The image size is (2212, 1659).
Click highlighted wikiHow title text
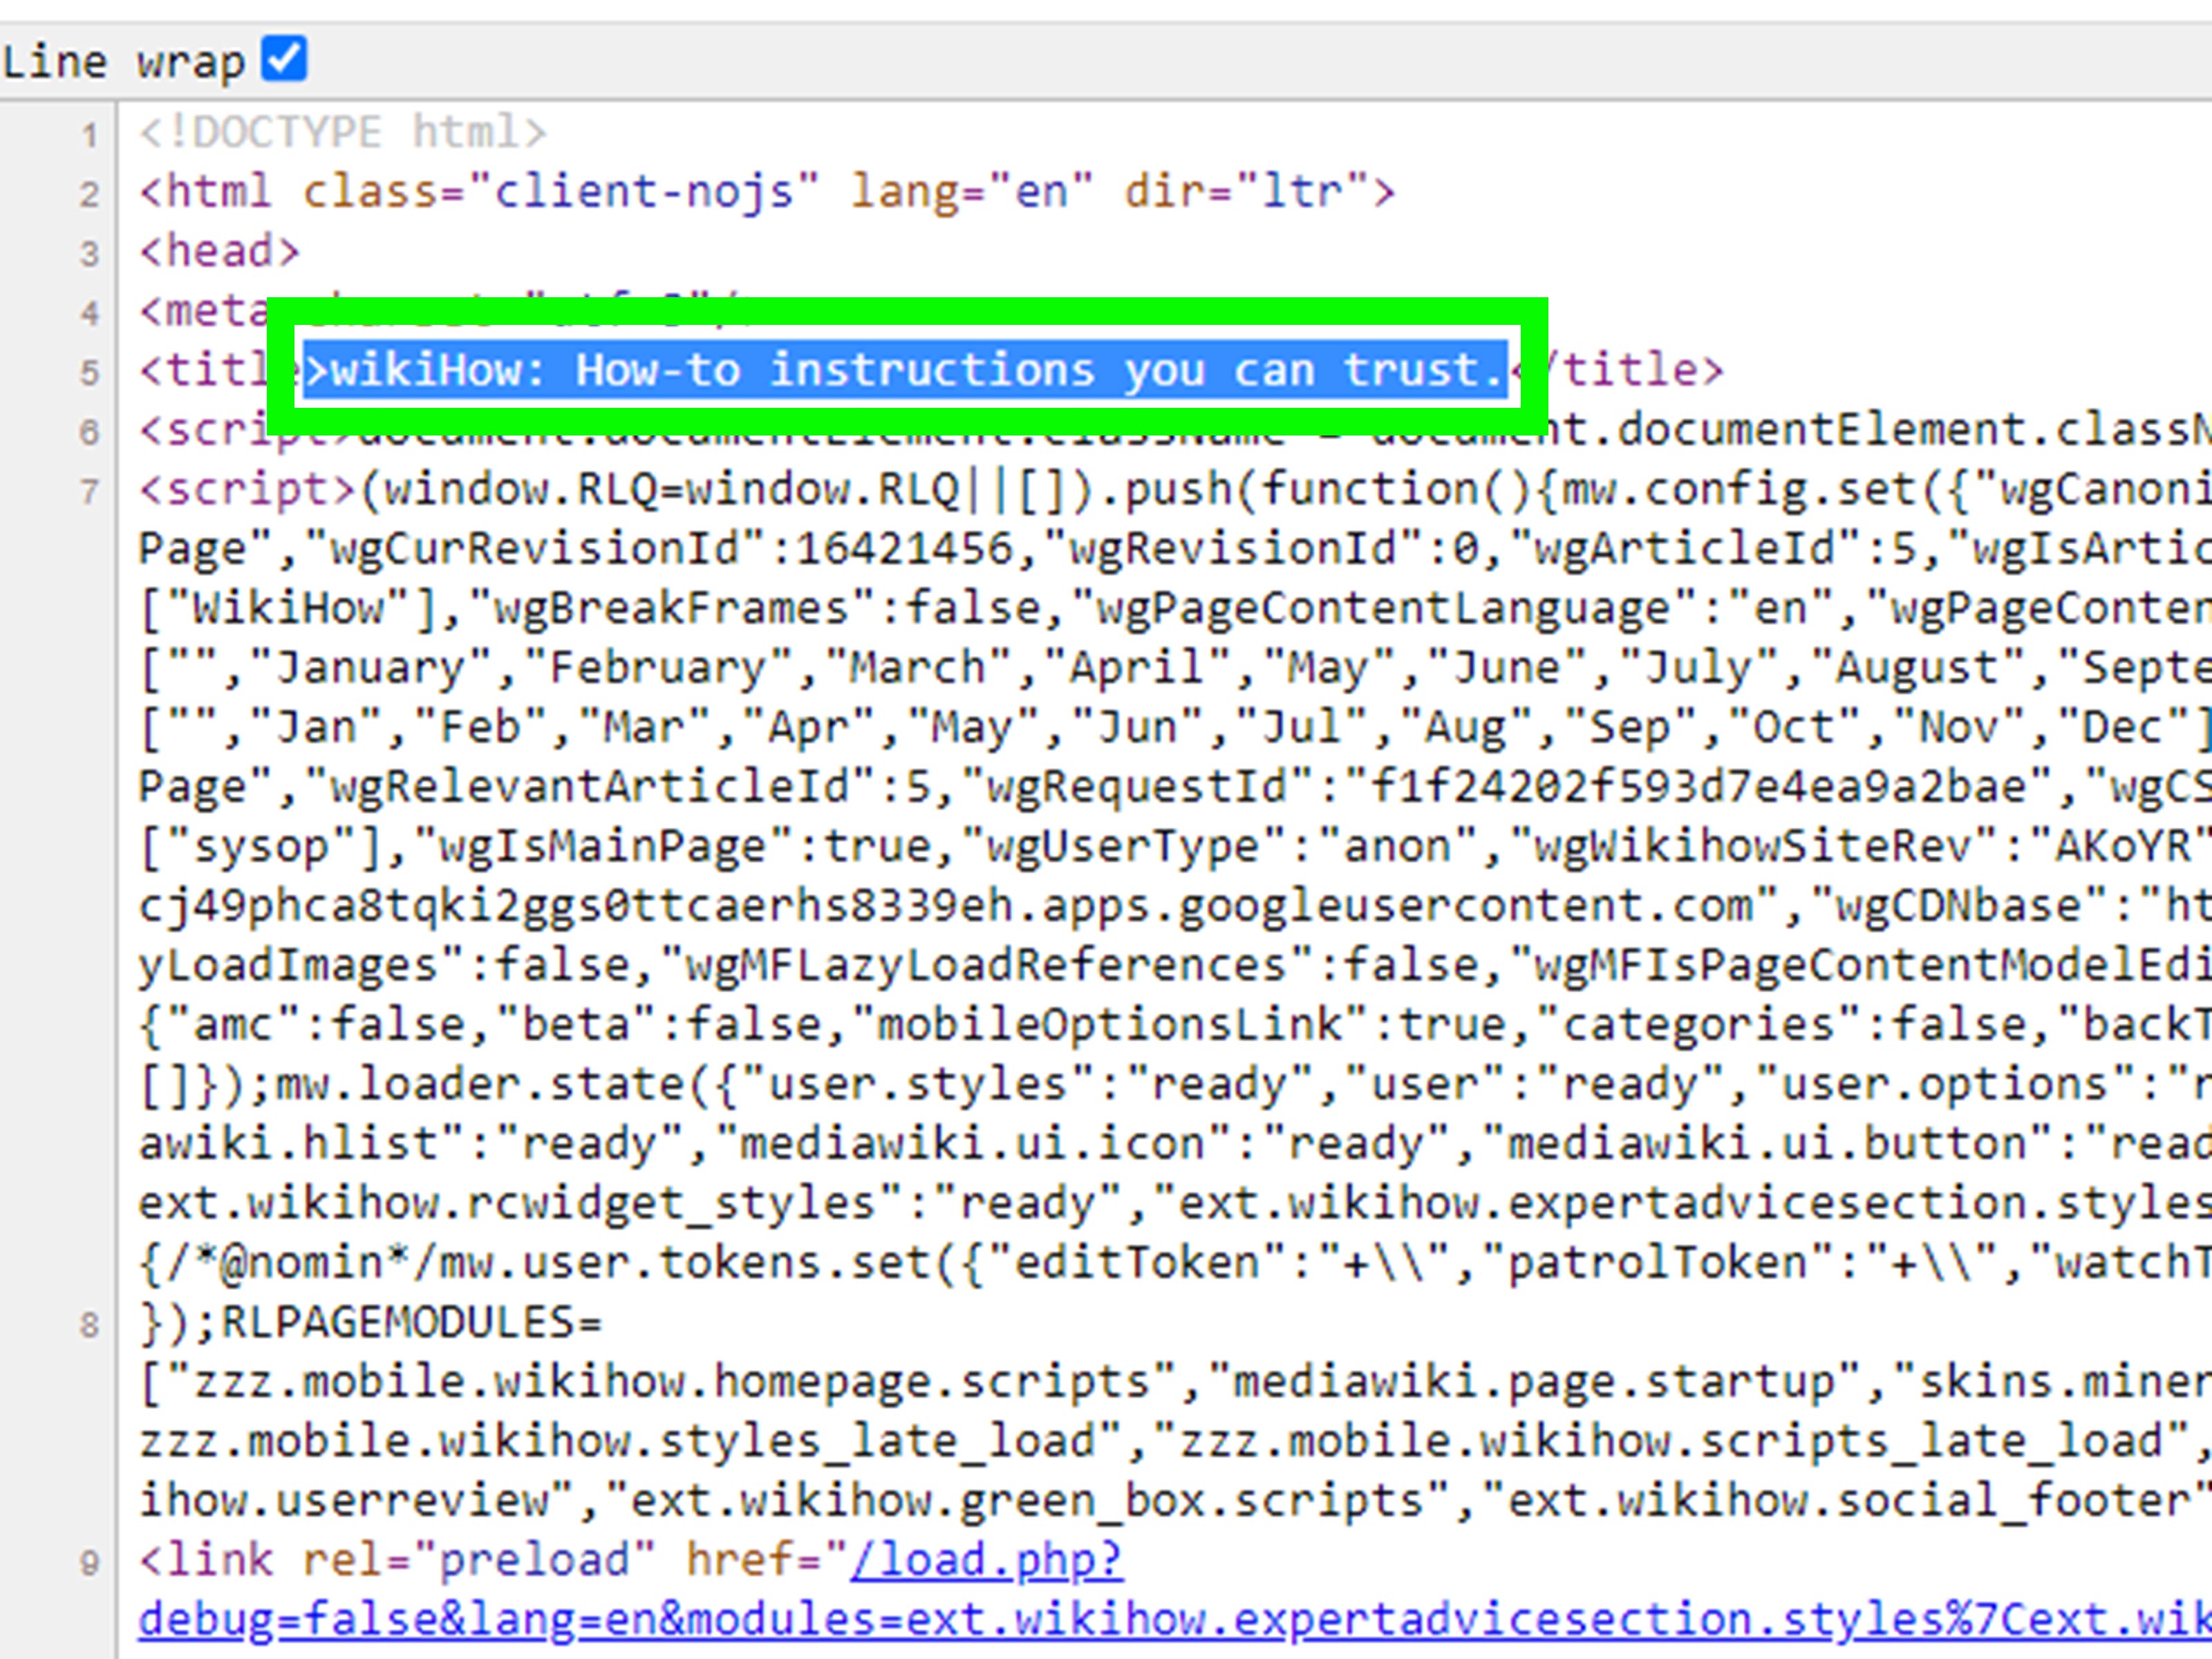coord(906,370)
